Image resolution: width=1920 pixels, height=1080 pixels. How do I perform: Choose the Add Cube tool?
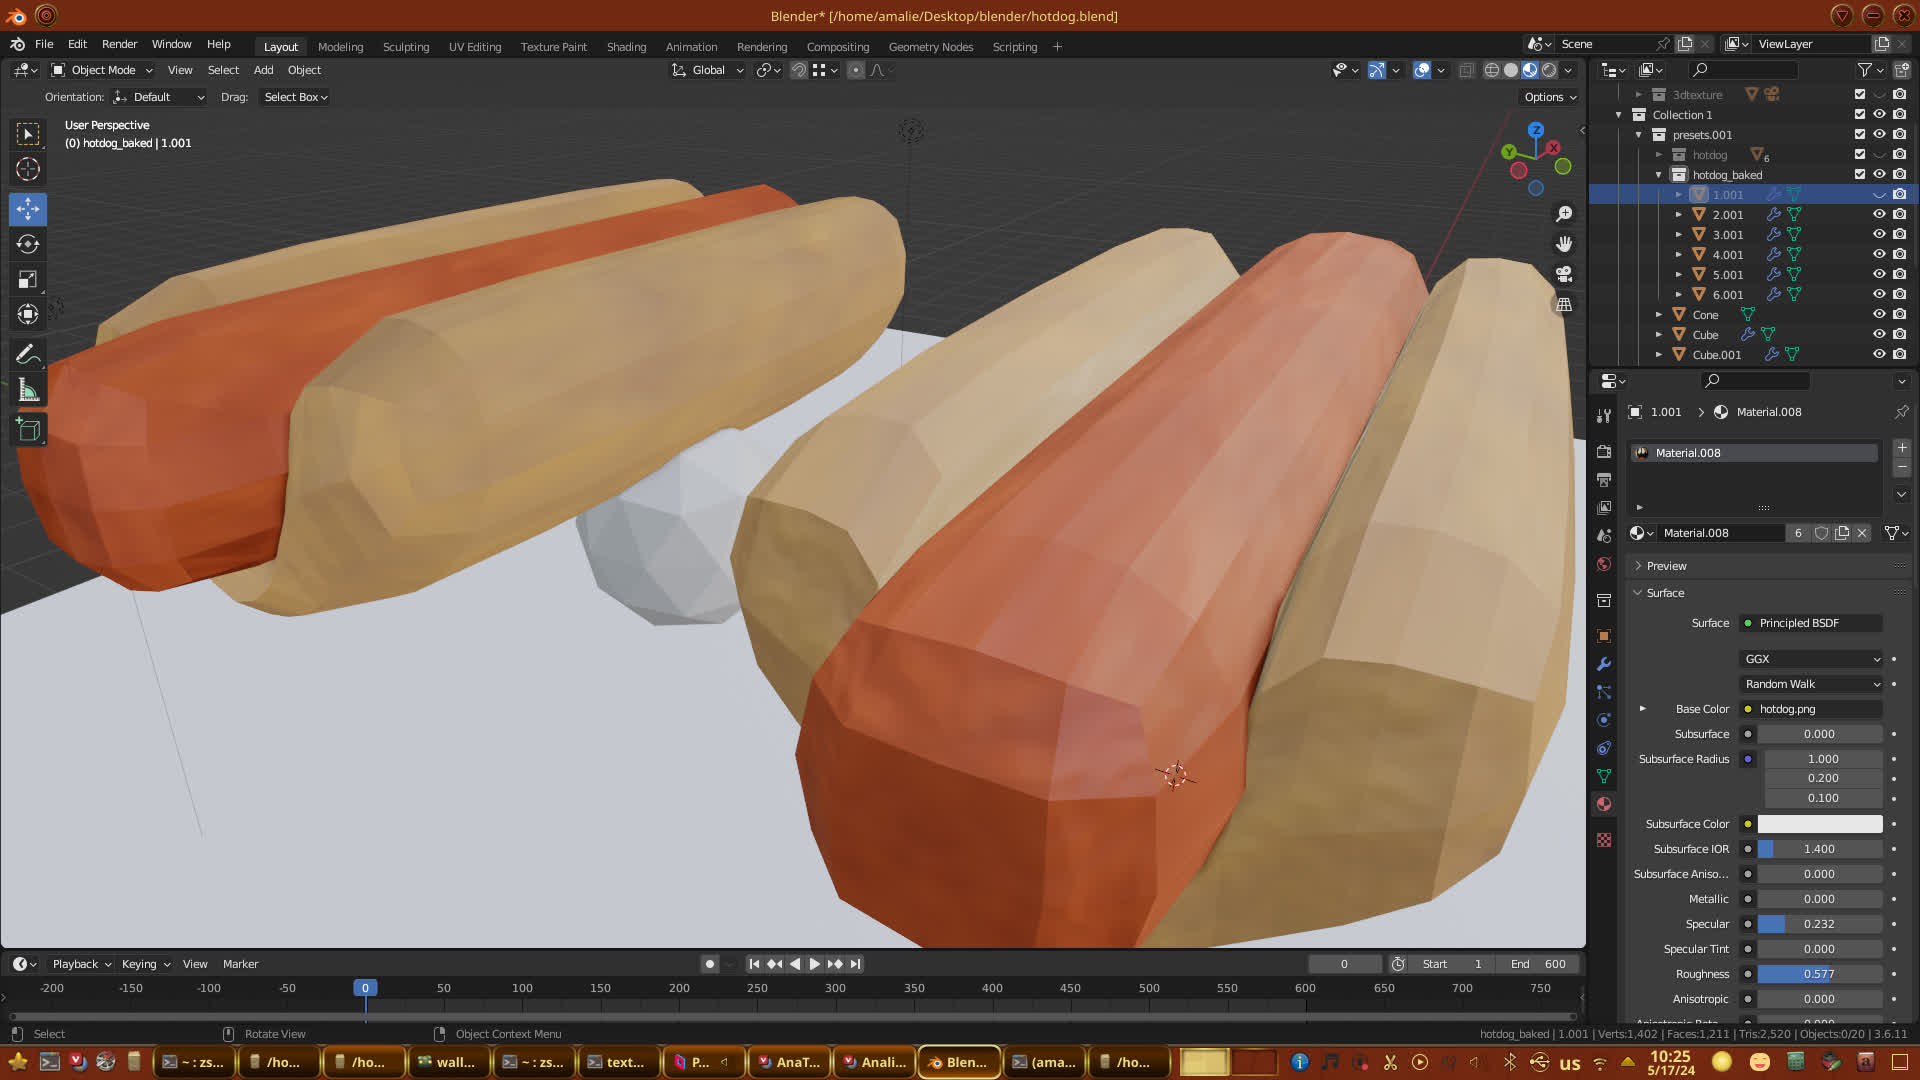(28, 430)
